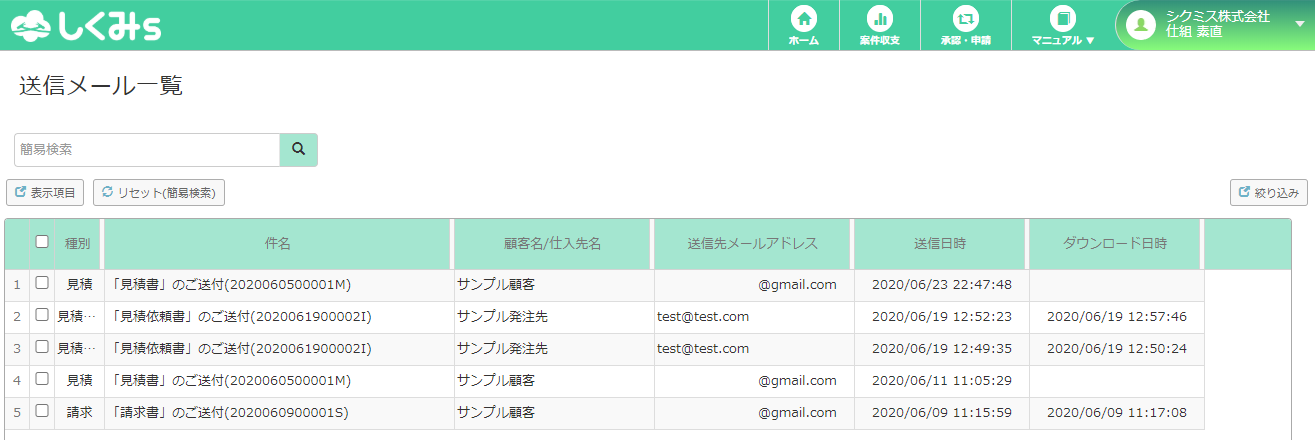Open the 案件収支 chart icon

click(880, 25)
